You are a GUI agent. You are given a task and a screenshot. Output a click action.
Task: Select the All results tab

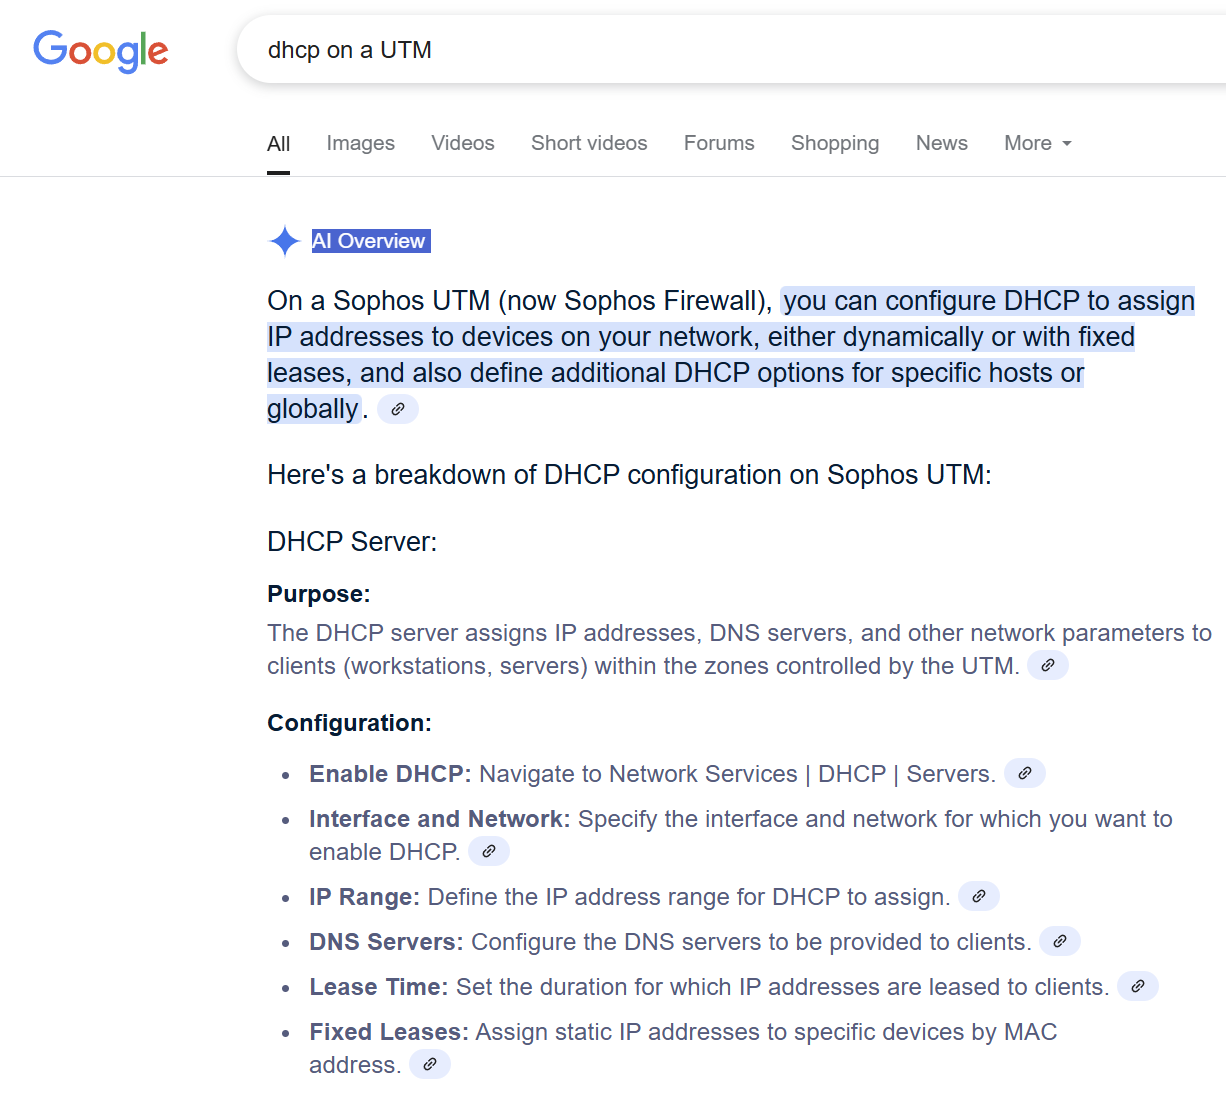278,144
